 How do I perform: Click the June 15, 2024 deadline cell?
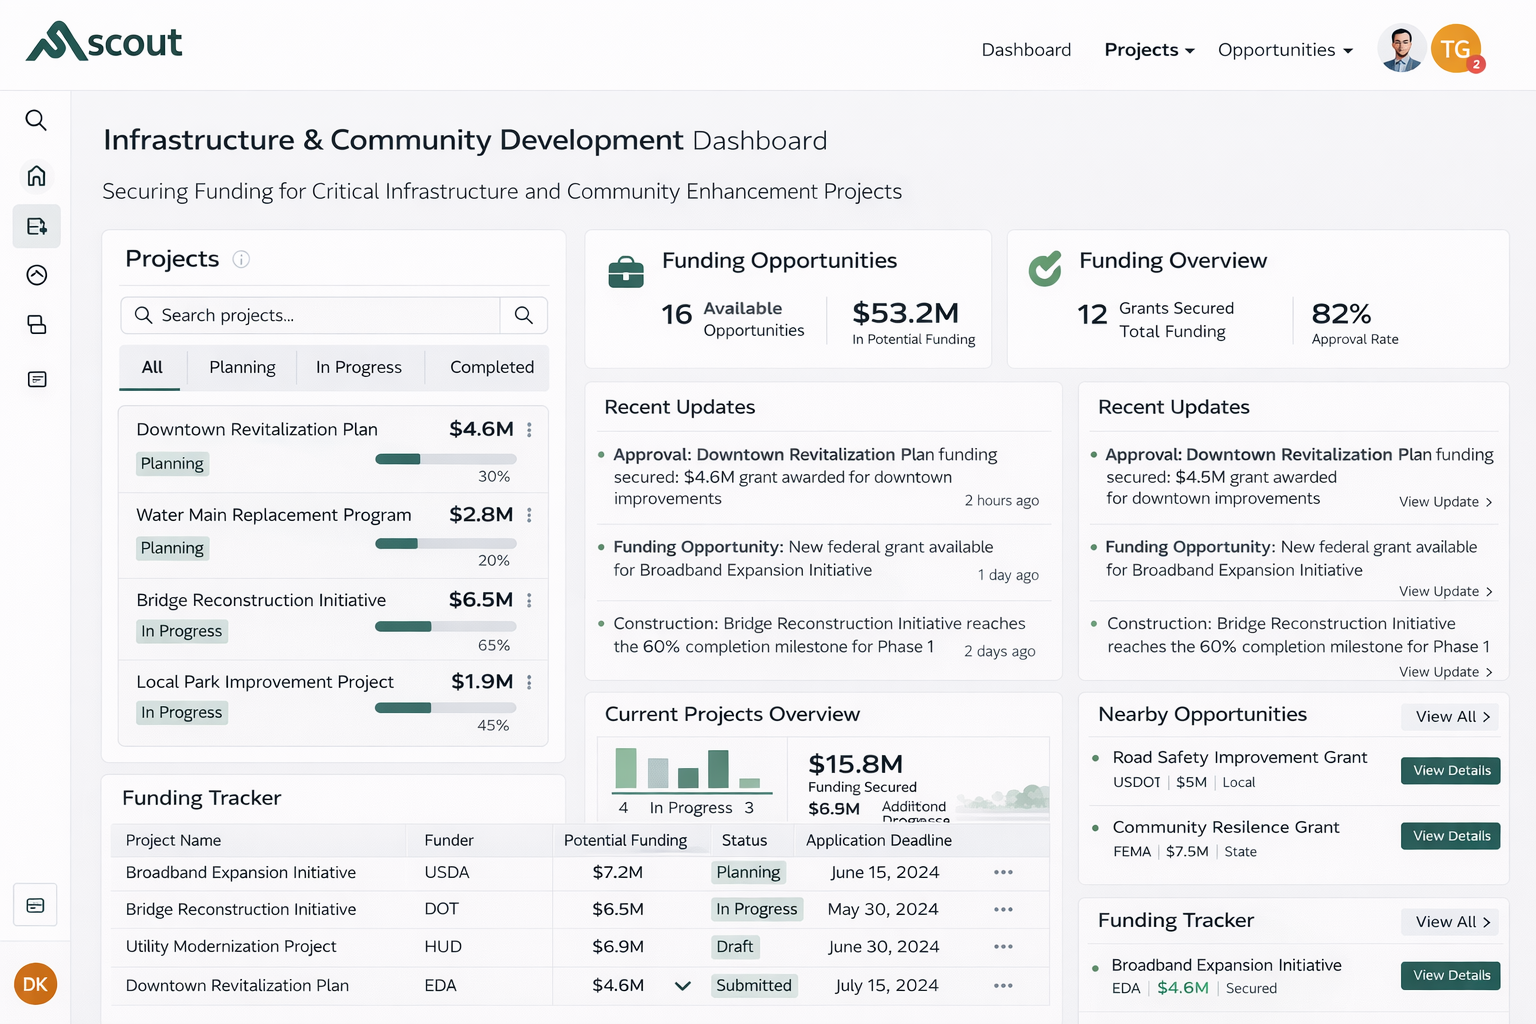(885, 872)
